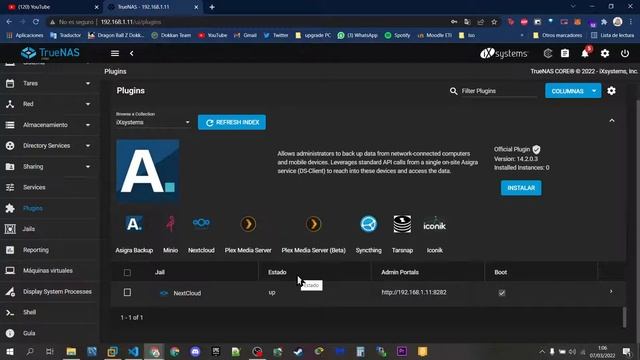Open the YouTube bookmark
Viewport: 640px width, 360px height.
pyautogui.click(x=213, y=35)
